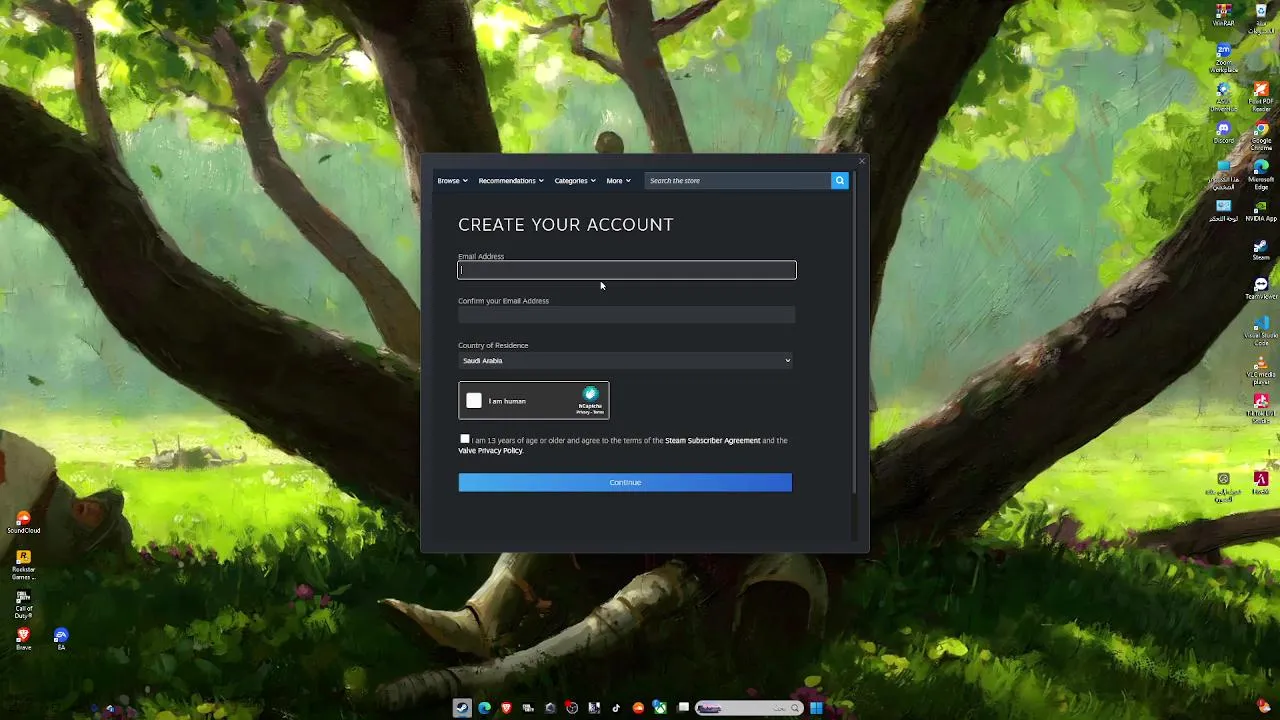Open the Steam desktop icon
1280x720 pixels.
(x=1261, y=250)
